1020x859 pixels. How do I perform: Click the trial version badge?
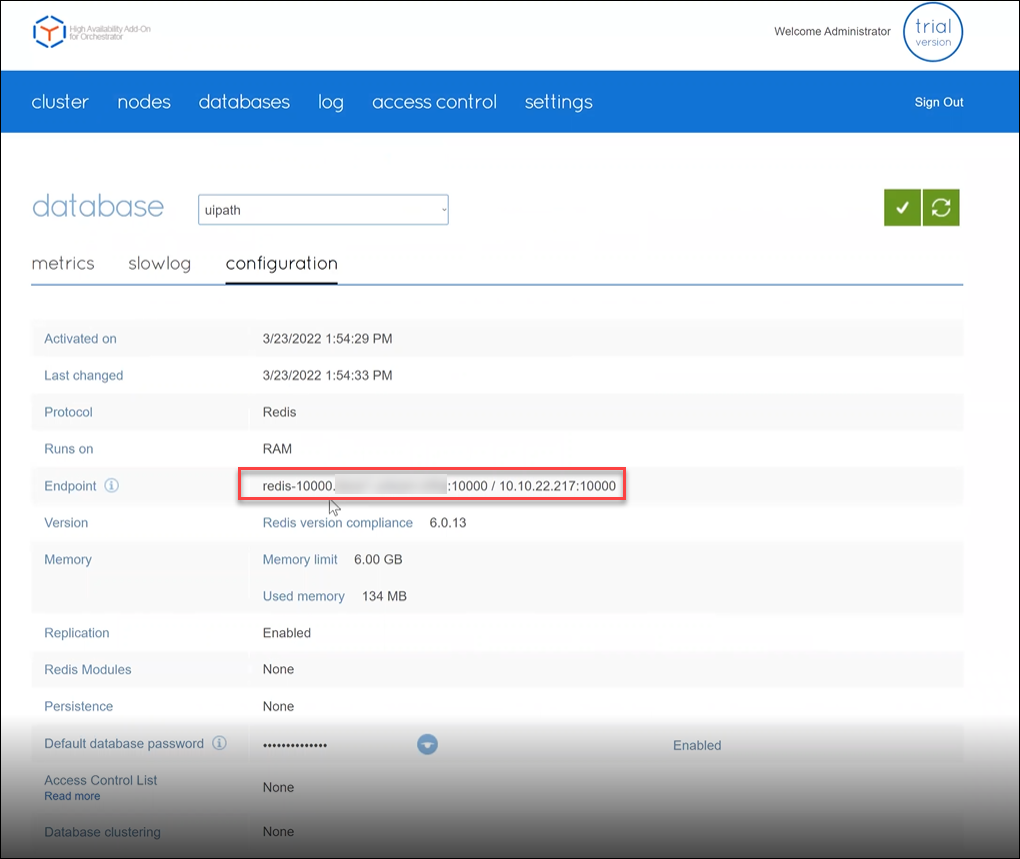pyautogui.click(x=933, y=32)
